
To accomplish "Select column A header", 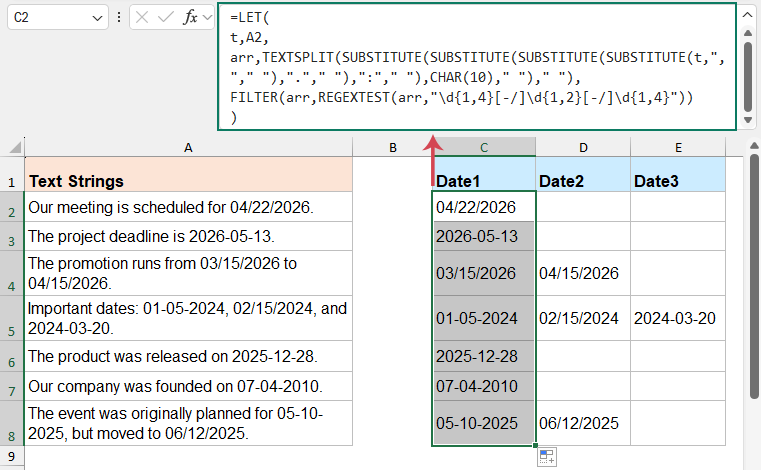I will [x=188, y=147].
